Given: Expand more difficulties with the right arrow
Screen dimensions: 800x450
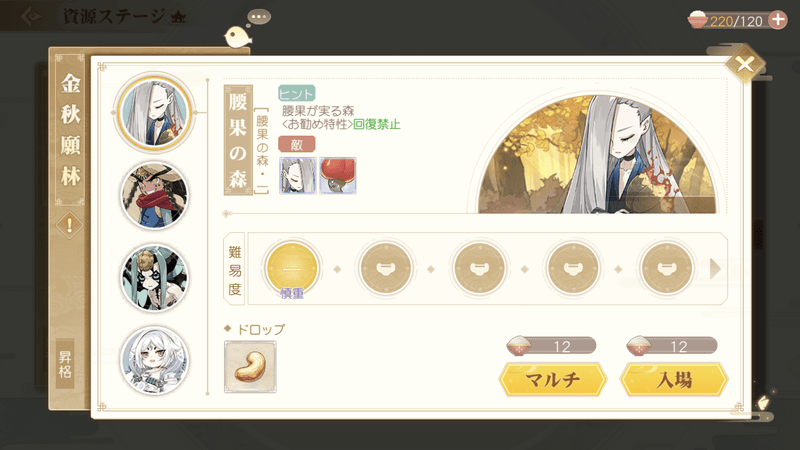Looking at the screenshot, I should pyautogui.click(x=715, y=268).
